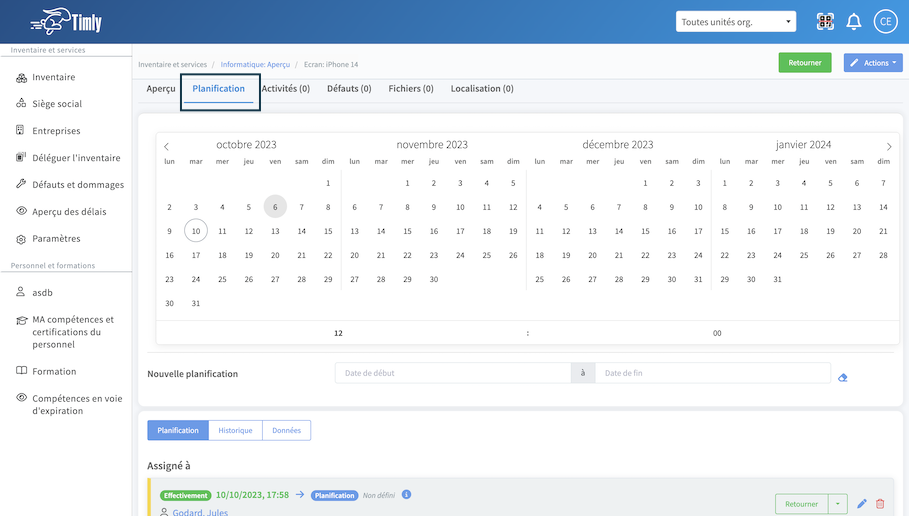Image resolution: width=909 pixels, height=516 pixels.
Task: Clear the planning dates with eraser icon
Action: [843, 377]
